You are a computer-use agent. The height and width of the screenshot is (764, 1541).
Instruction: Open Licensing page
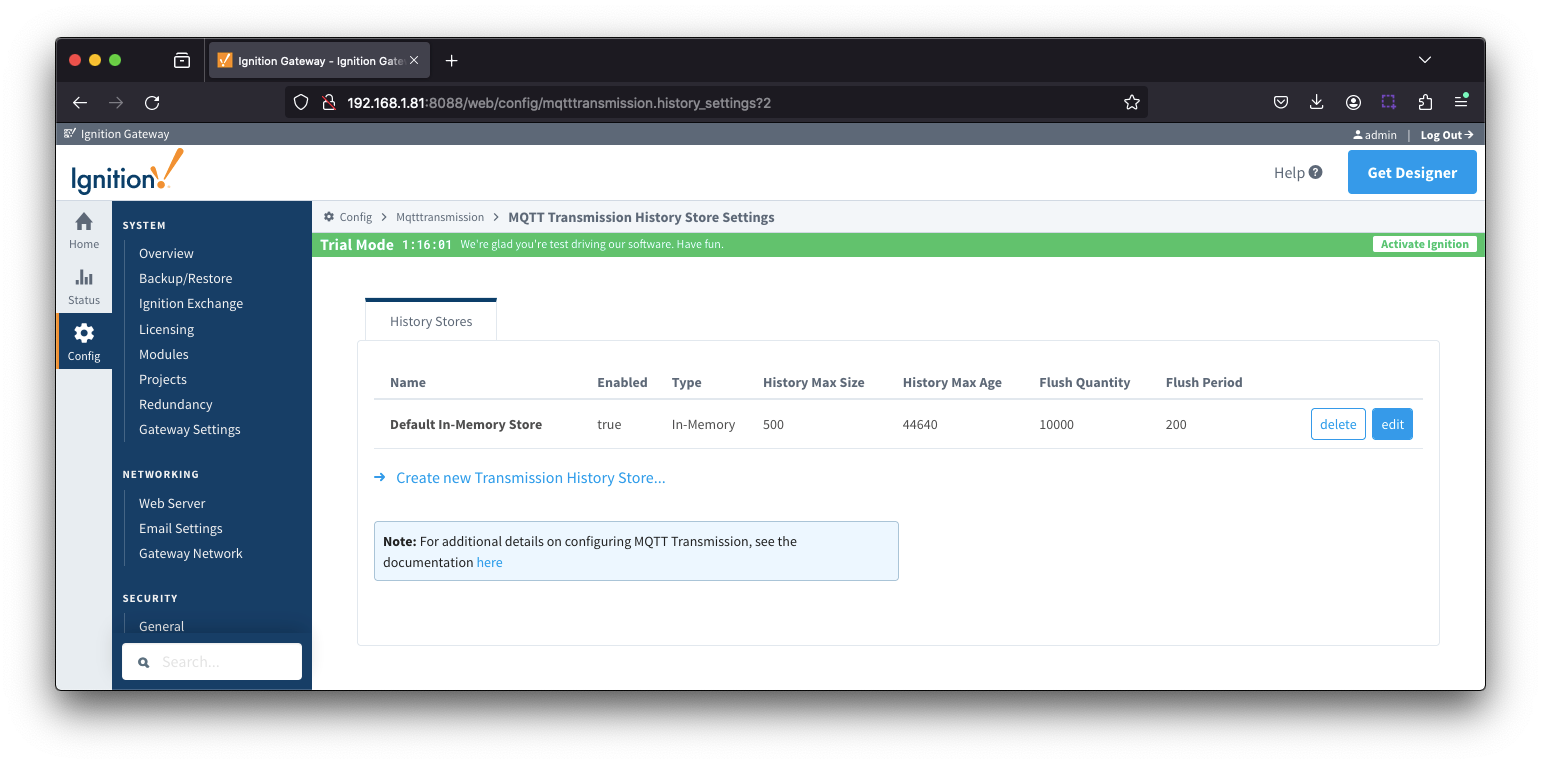tap(166, 330)
